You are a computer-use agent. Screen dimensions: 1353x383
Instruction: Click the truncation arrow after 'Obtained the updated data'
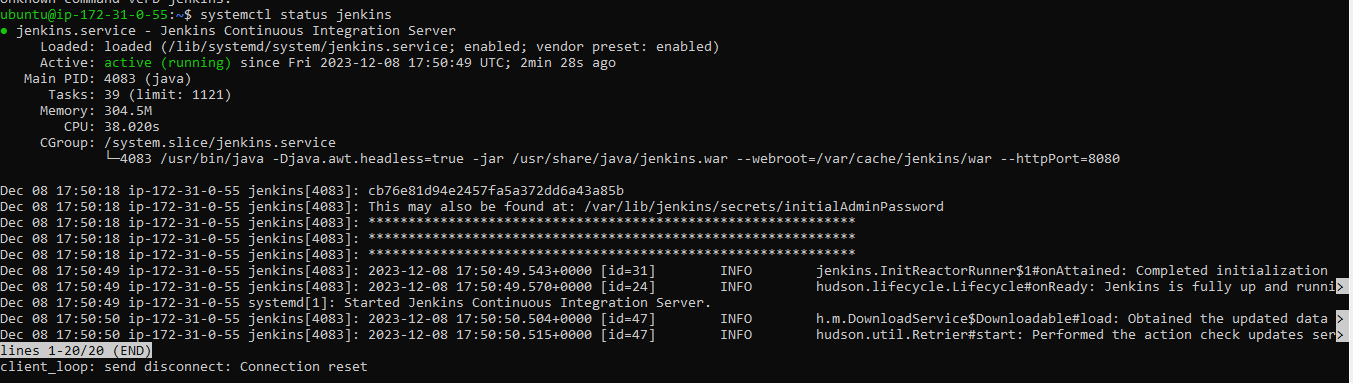[1340, 319]
